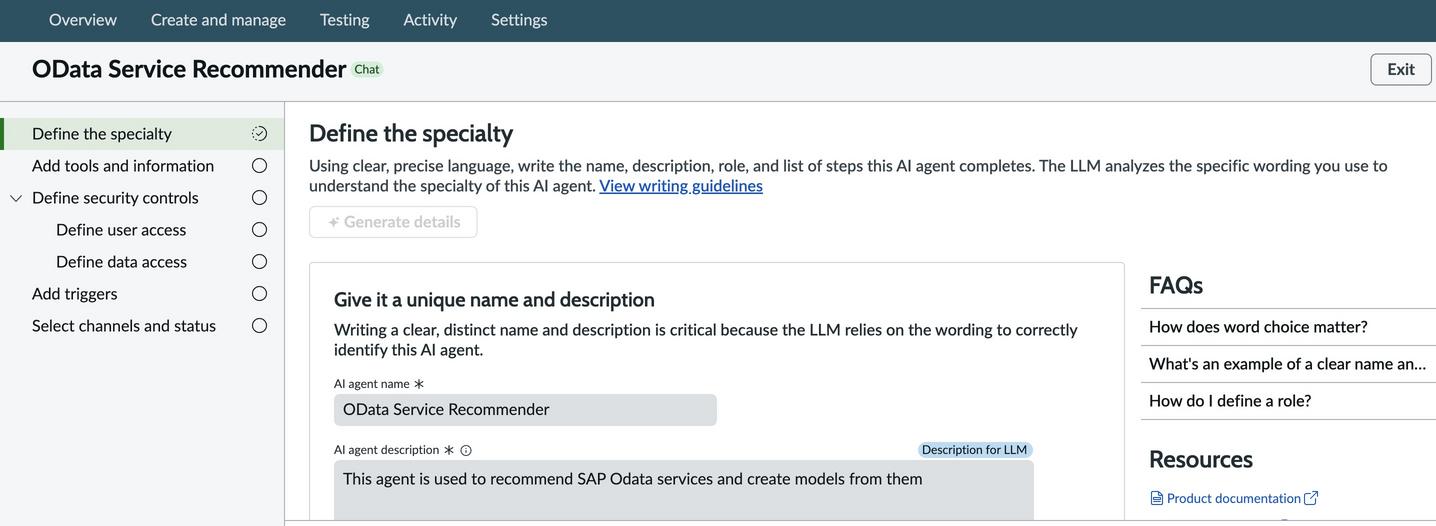
Task: Collapse the Define security controls section
Action: tap(16, 198)
